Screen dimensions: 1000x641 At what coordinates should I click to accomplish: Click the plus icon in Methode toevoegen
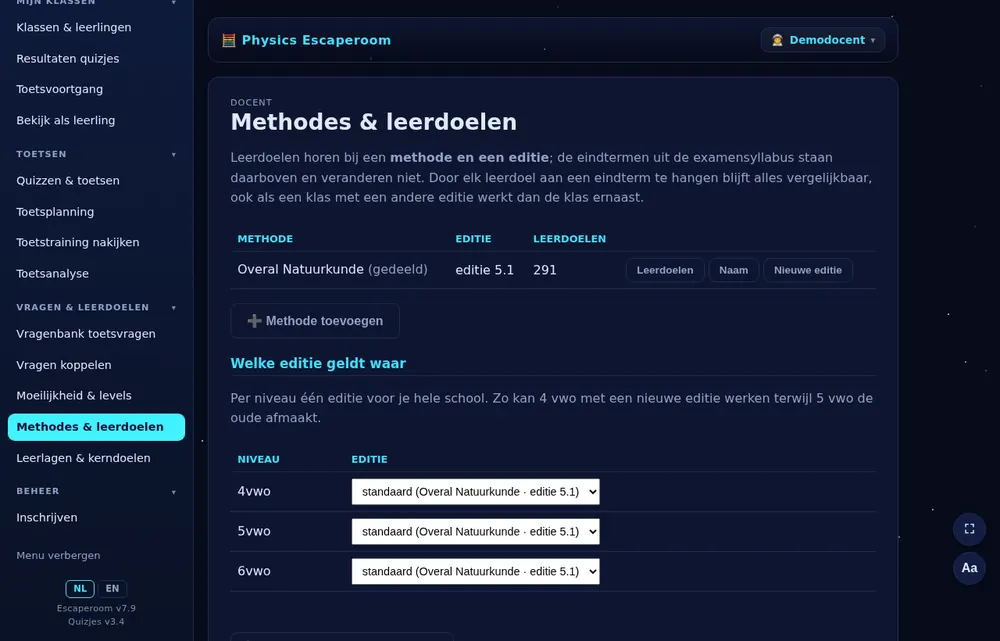tap(254, 321)
